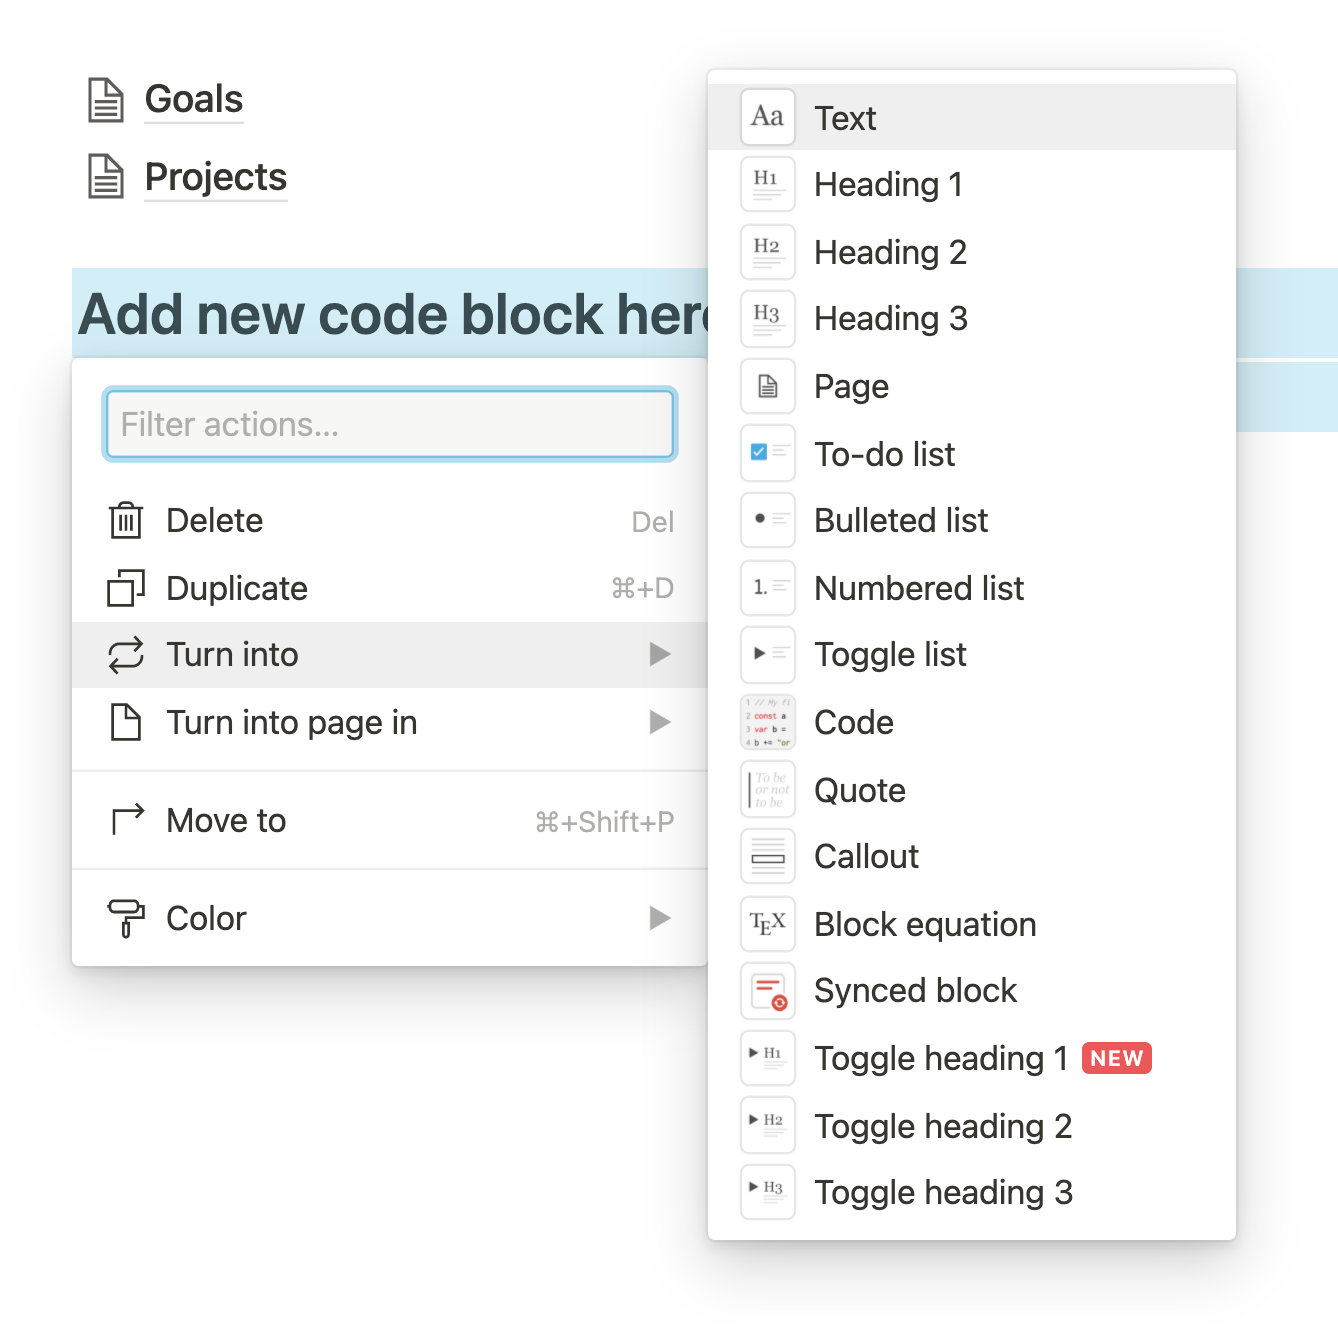Open the Projects page link
This screenshot has width=1338, height=1334.
[x=216, y=178]
